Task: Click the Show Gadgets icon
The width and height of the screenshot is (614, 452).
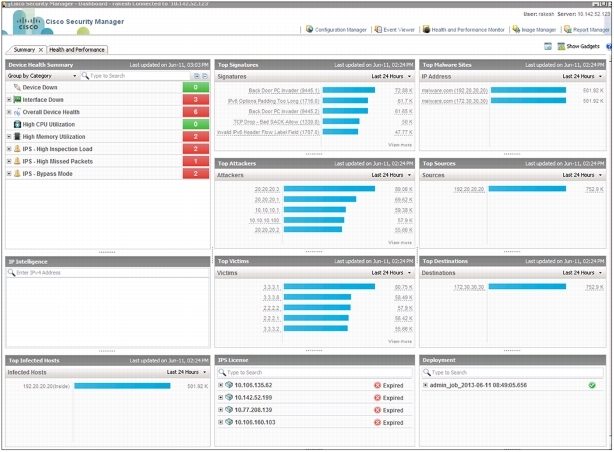Action: (x=561, y=46)
